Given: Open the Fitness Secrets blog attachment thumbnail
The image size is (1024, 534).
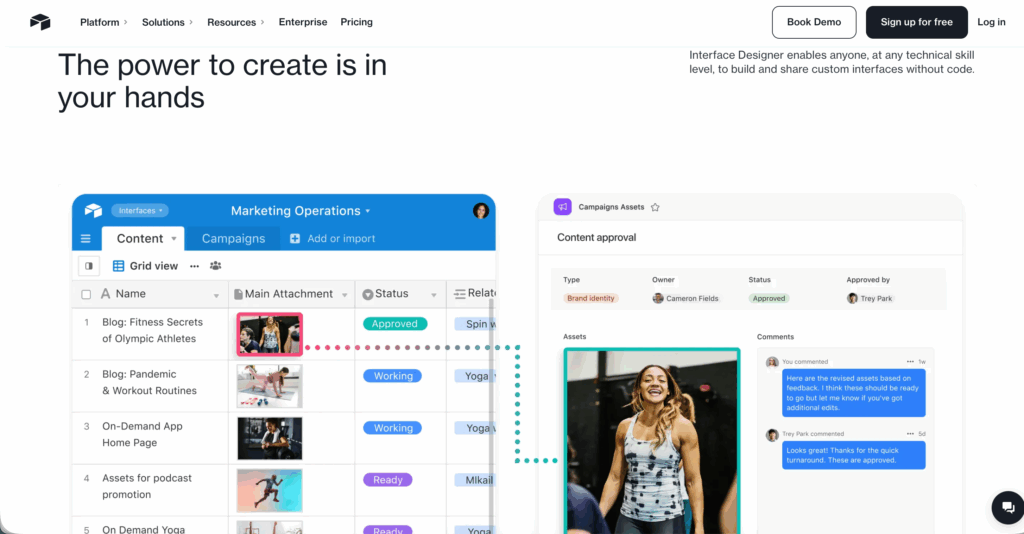Looking at the screenshot, I should pyautogui.click(x=268, y=335).
